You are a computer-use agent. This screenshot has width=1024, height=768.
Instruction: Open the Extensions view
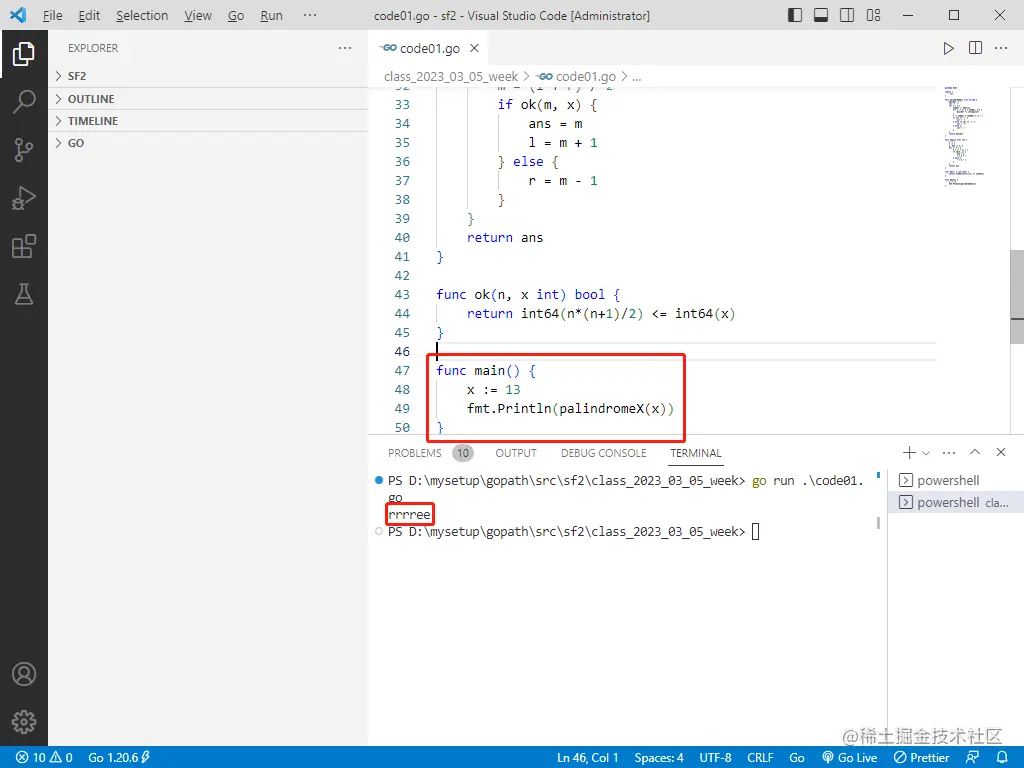[24, 246]
